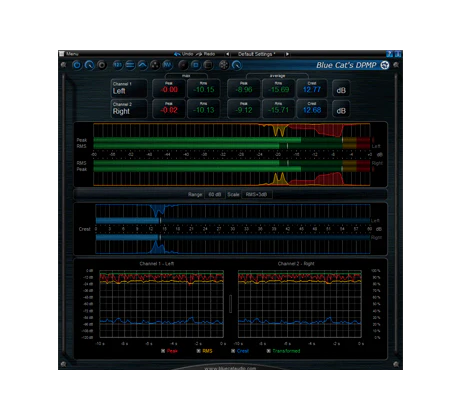This screenshot has width=460, height=416.
Task: Click the info icon beside help
Action: click(x=398, y=54)
